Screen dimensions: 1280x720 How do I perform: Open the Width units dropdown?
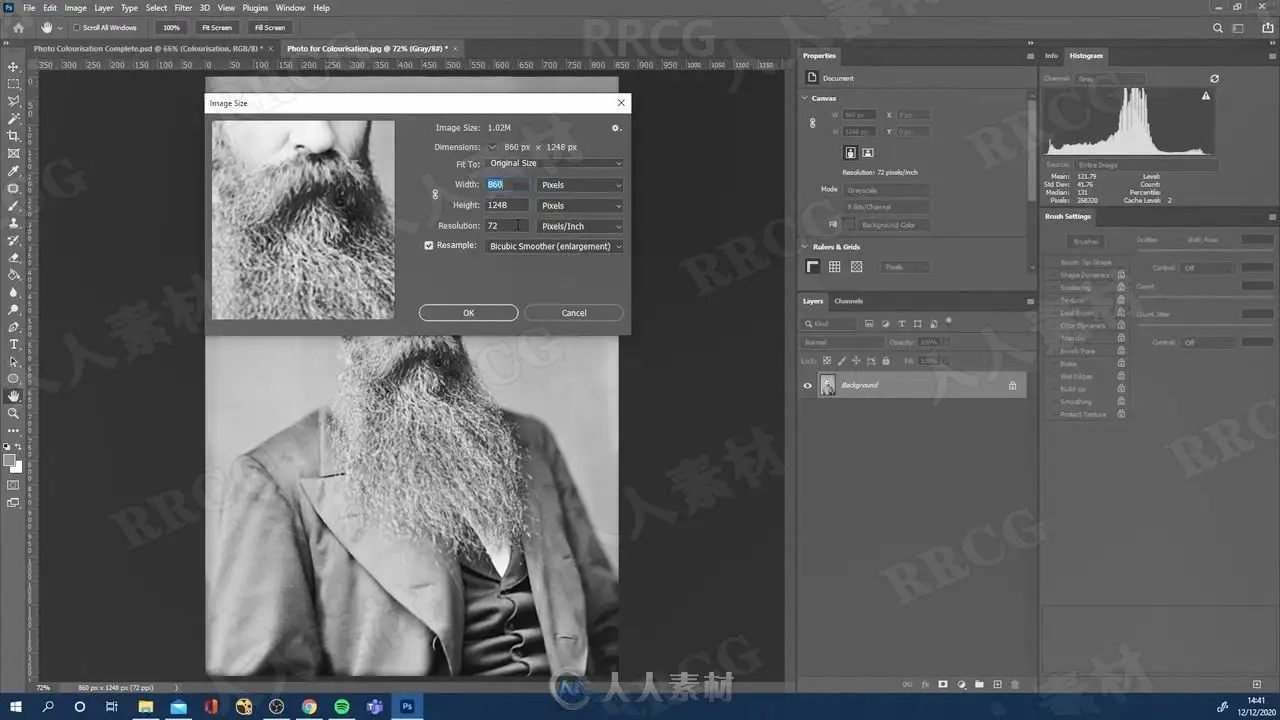coord(580,185)
